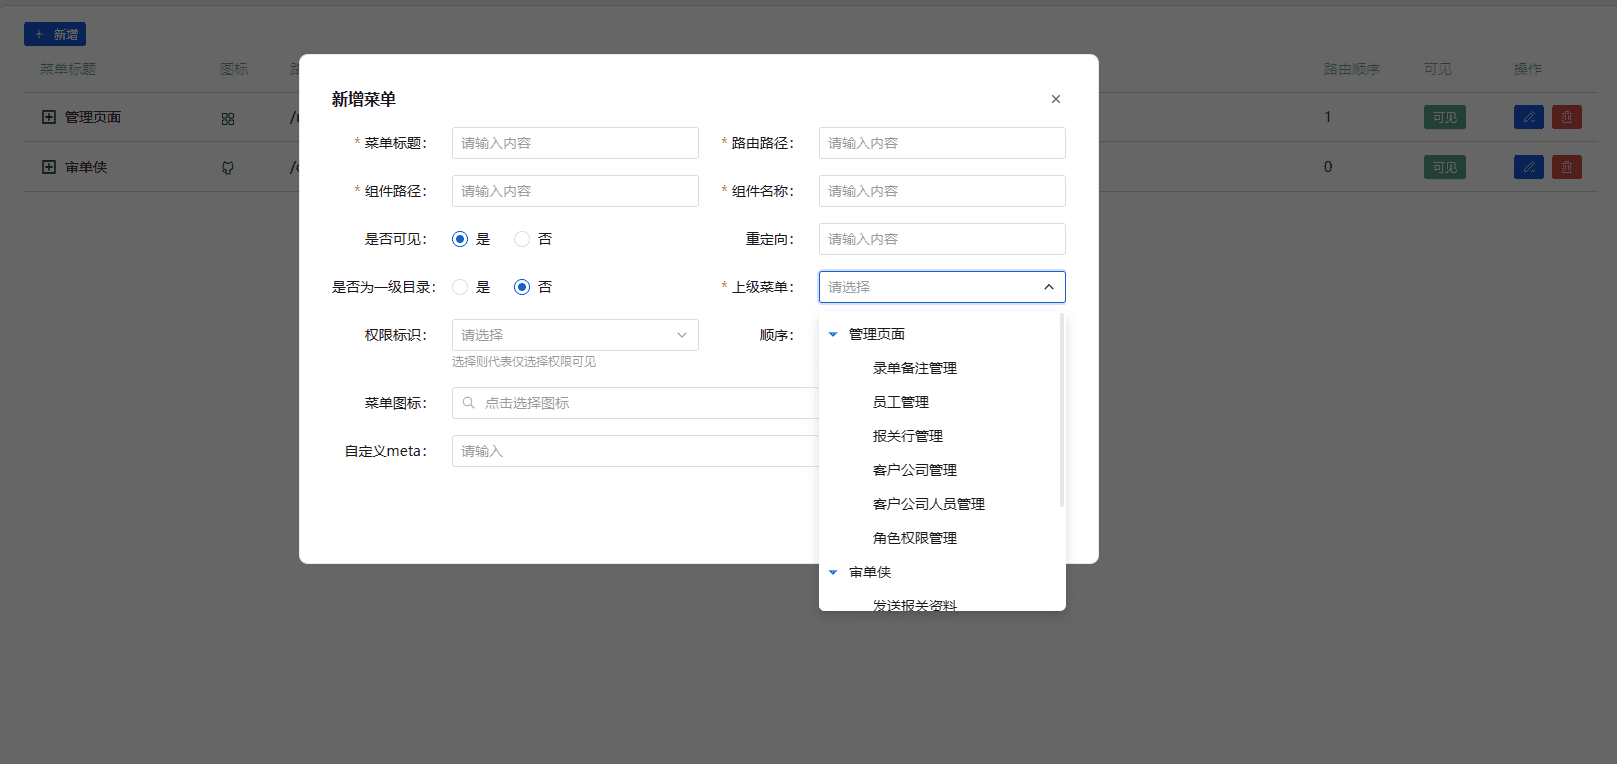Collapse the 审单侠 node in dropdown tree
The height and width of the screenshot is (764, 1617).
[833, 572]
